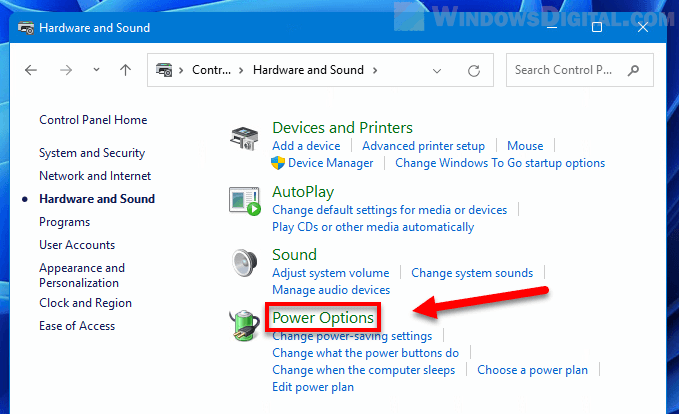Select the Contr... breadcrumb segment

[x=211, y=70]
